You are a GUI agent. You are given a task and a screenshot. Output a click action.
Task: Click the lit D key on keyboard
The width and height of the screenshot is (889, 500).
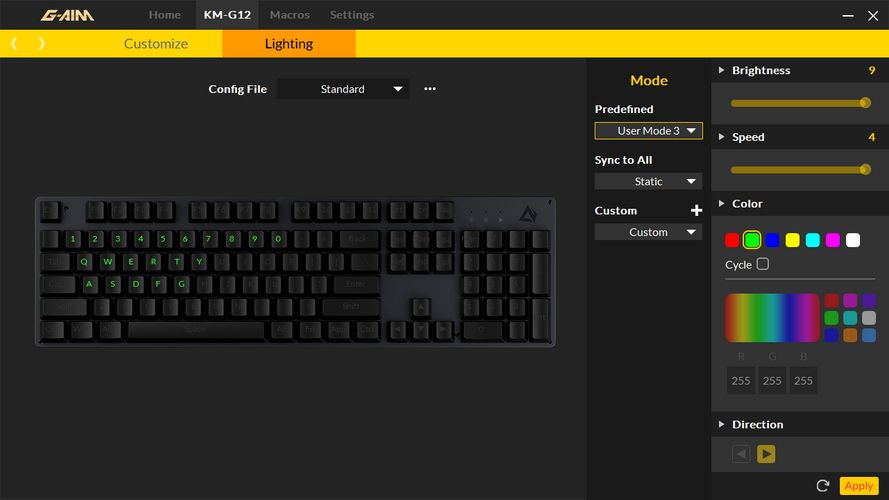[x=136, y=284]
